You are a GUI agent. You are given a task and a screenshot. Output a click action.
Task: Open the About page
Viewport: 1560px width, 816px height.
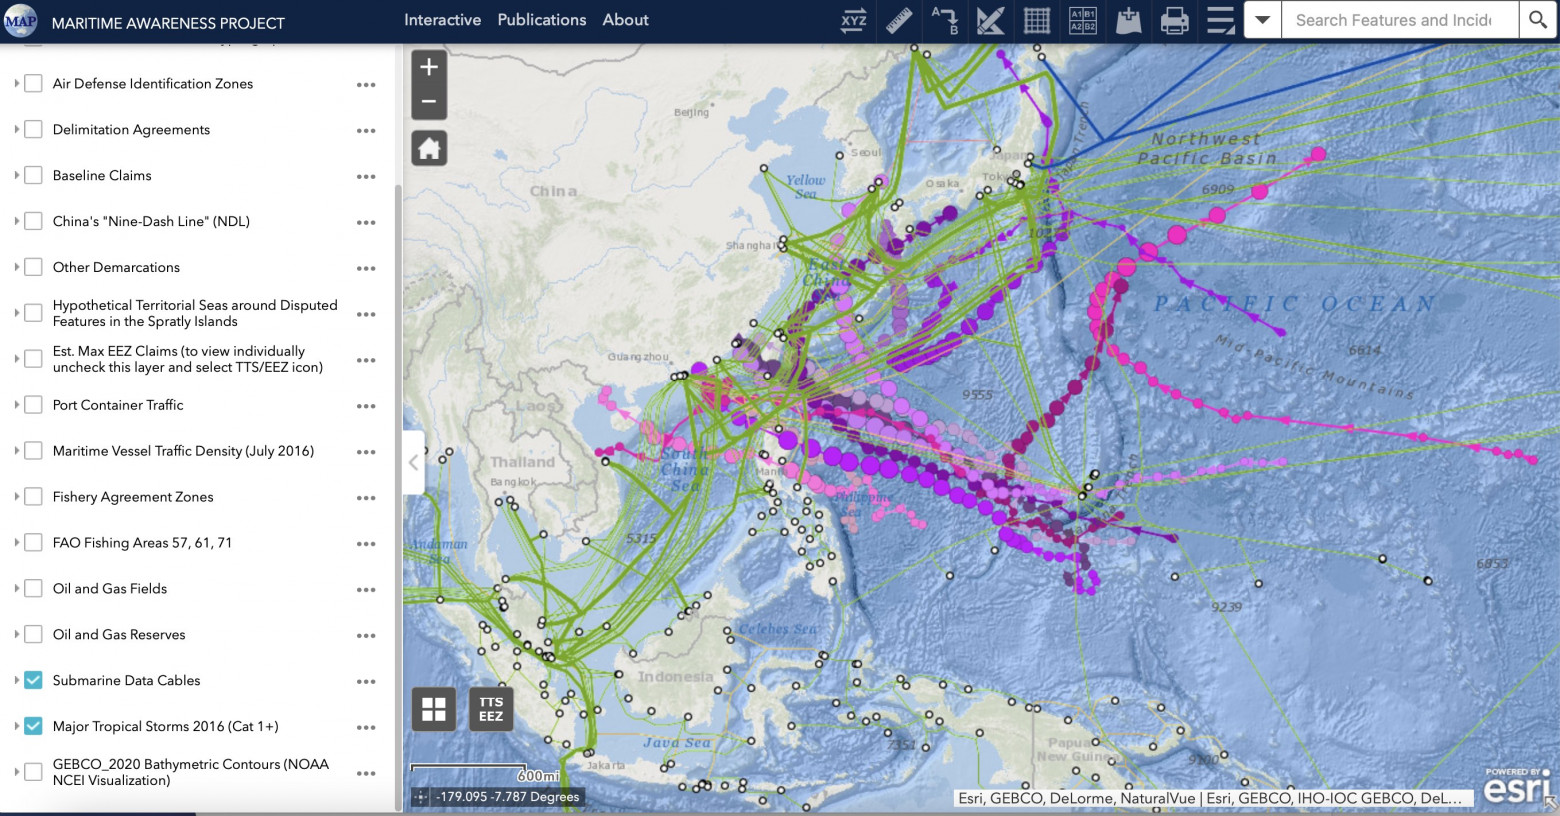625,20
